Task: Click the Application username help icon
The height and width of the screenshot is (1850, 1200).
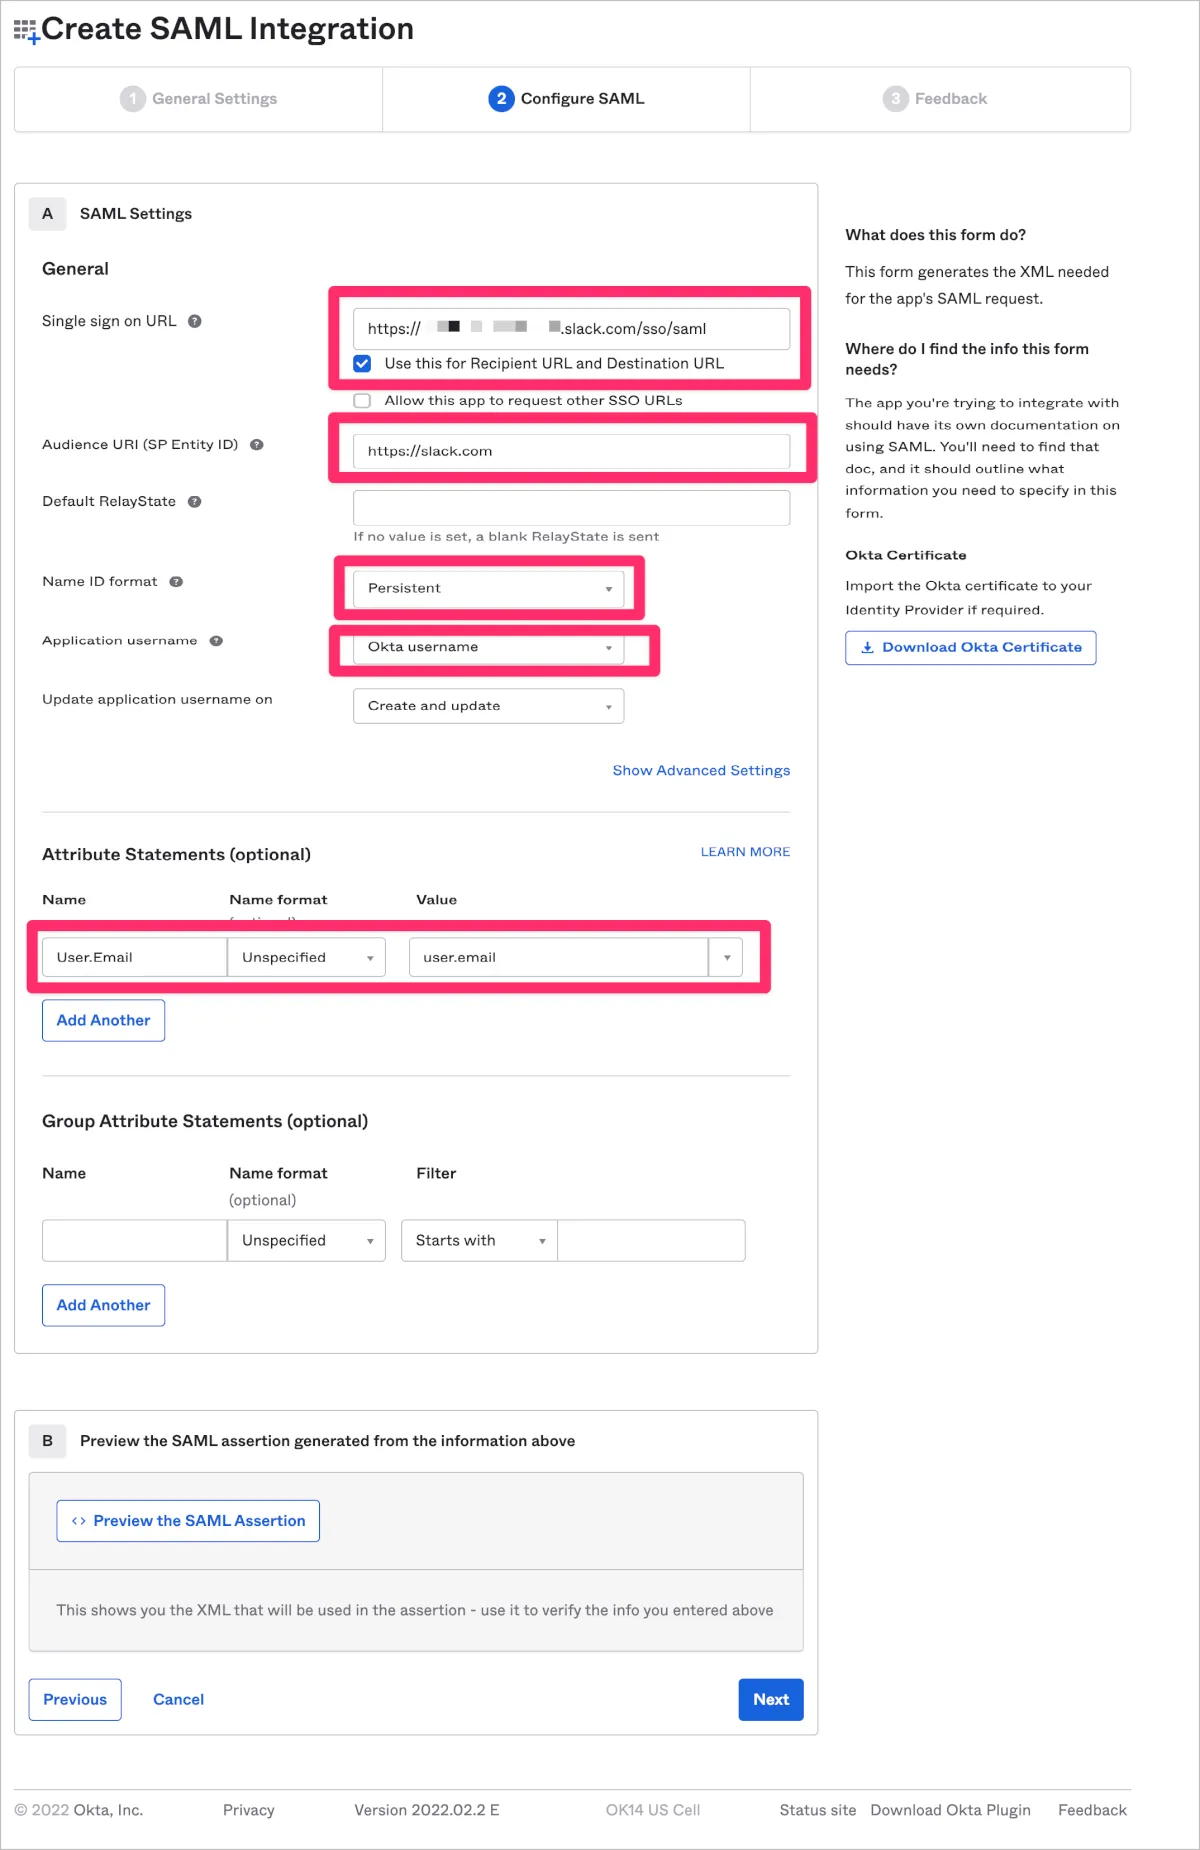Action: click(216, 641)
